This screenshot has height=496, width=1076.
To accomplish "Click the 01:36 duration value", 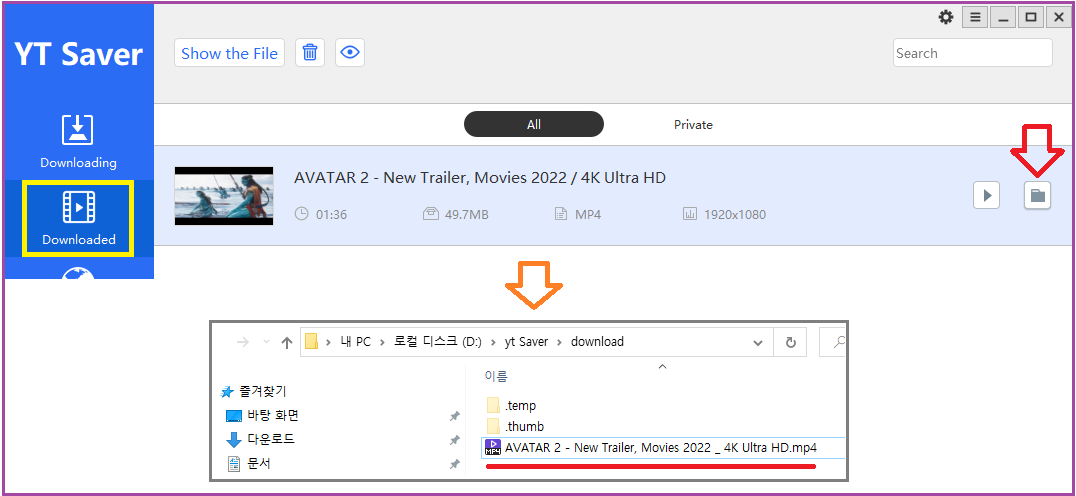I will point(331,215).
